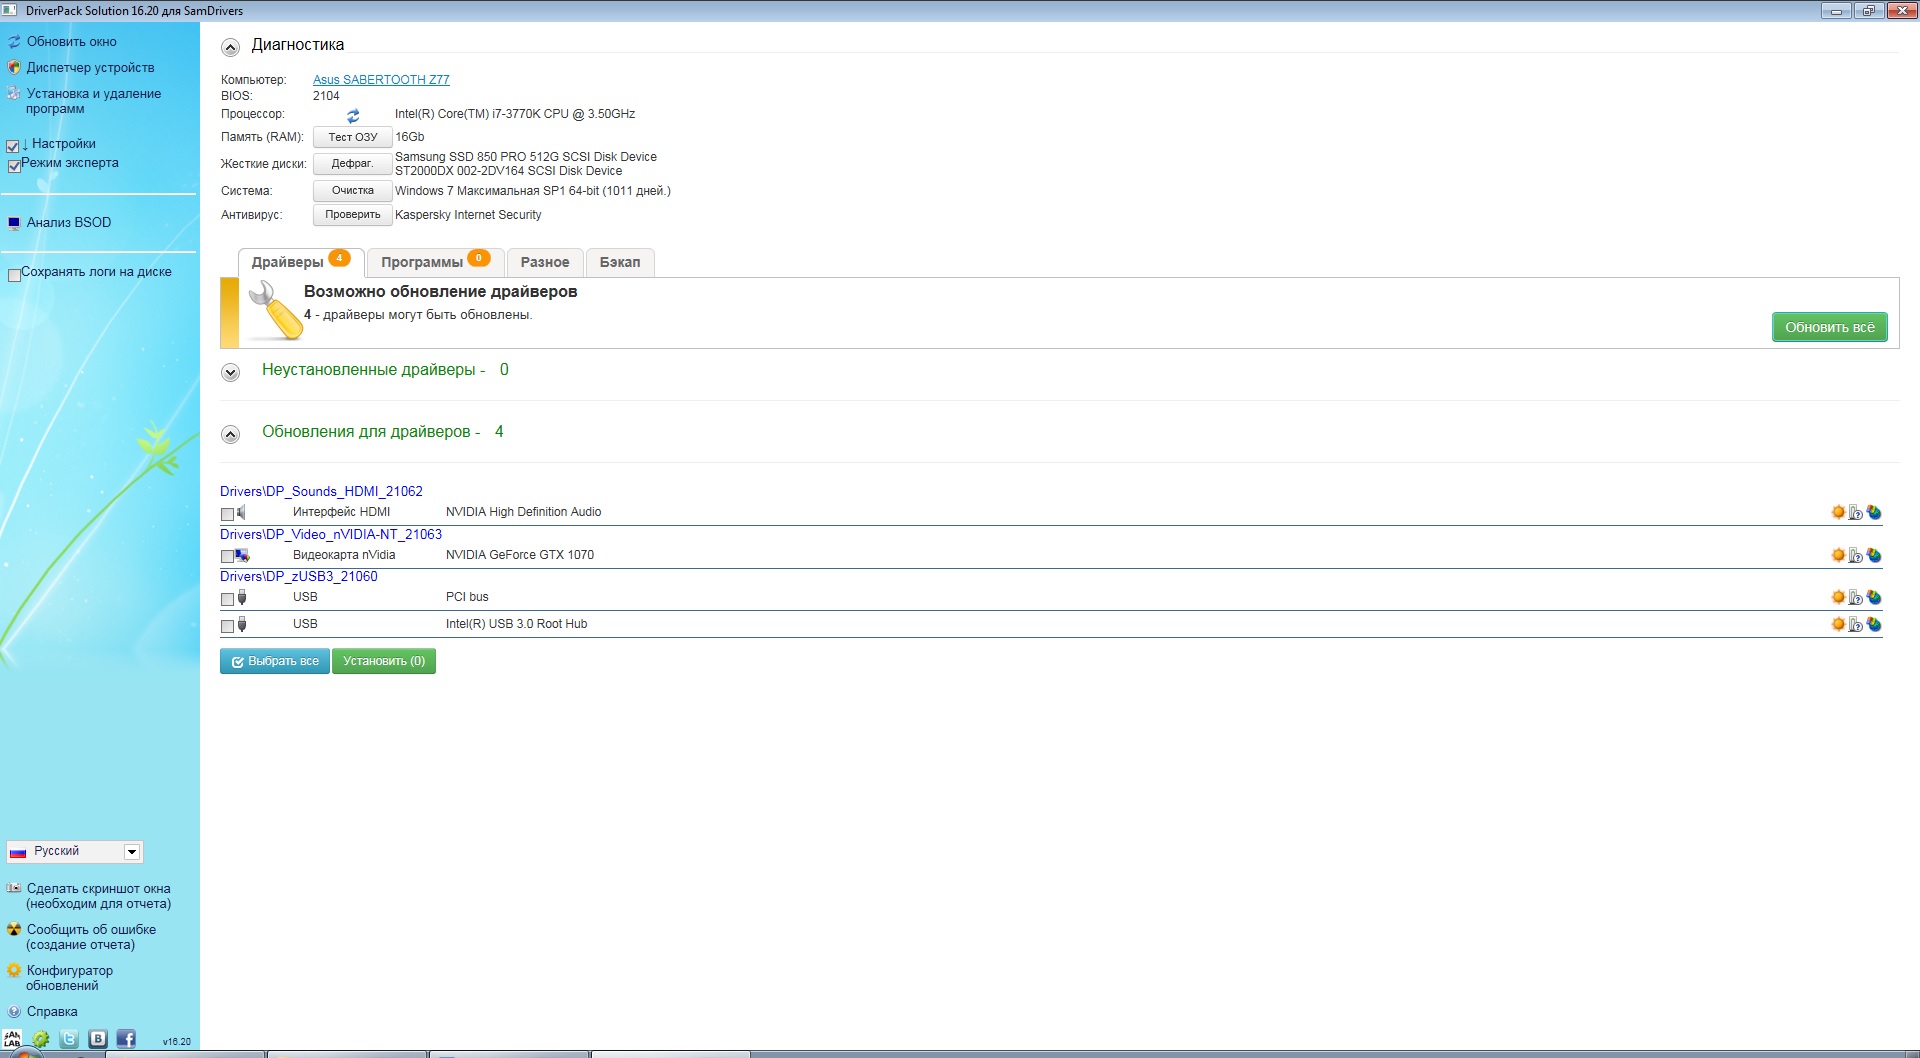This screenshot has height=1058, width=1920.
Task: Expand the Неустановленные драйверы section
Action: coord(231,372)
